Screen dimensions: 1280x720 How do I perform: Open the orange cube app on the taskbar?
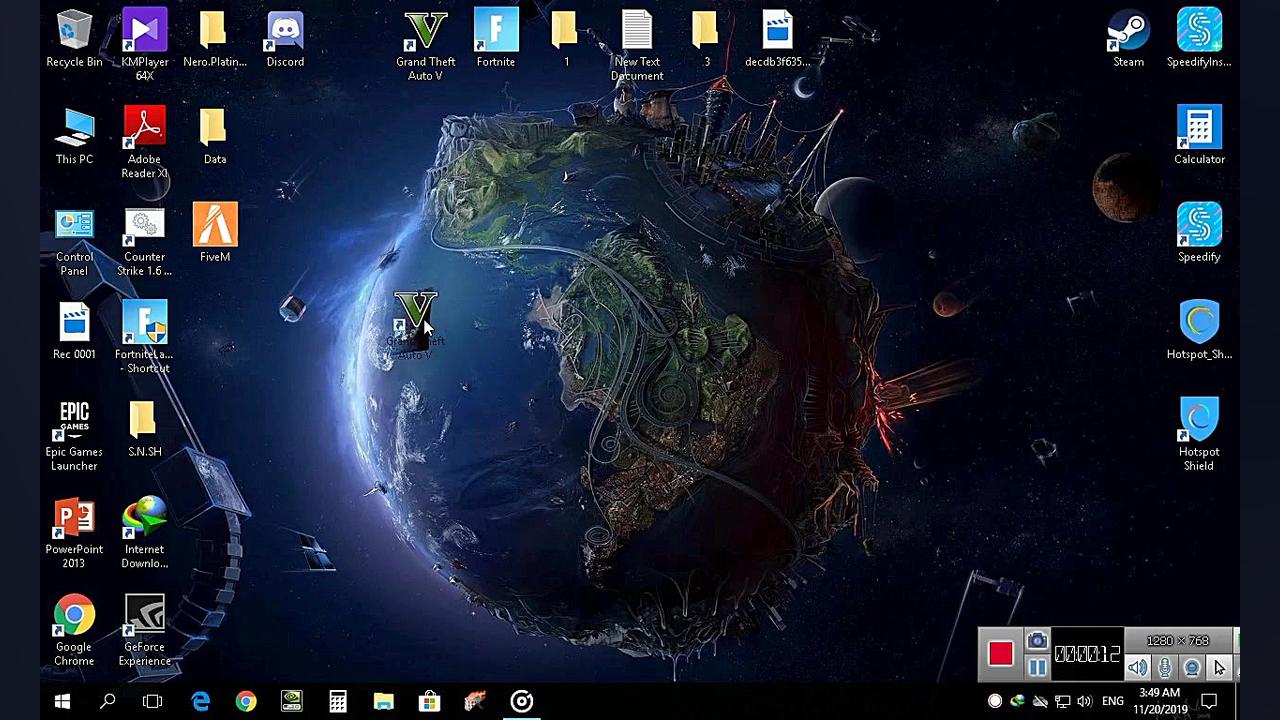(475, 702)
